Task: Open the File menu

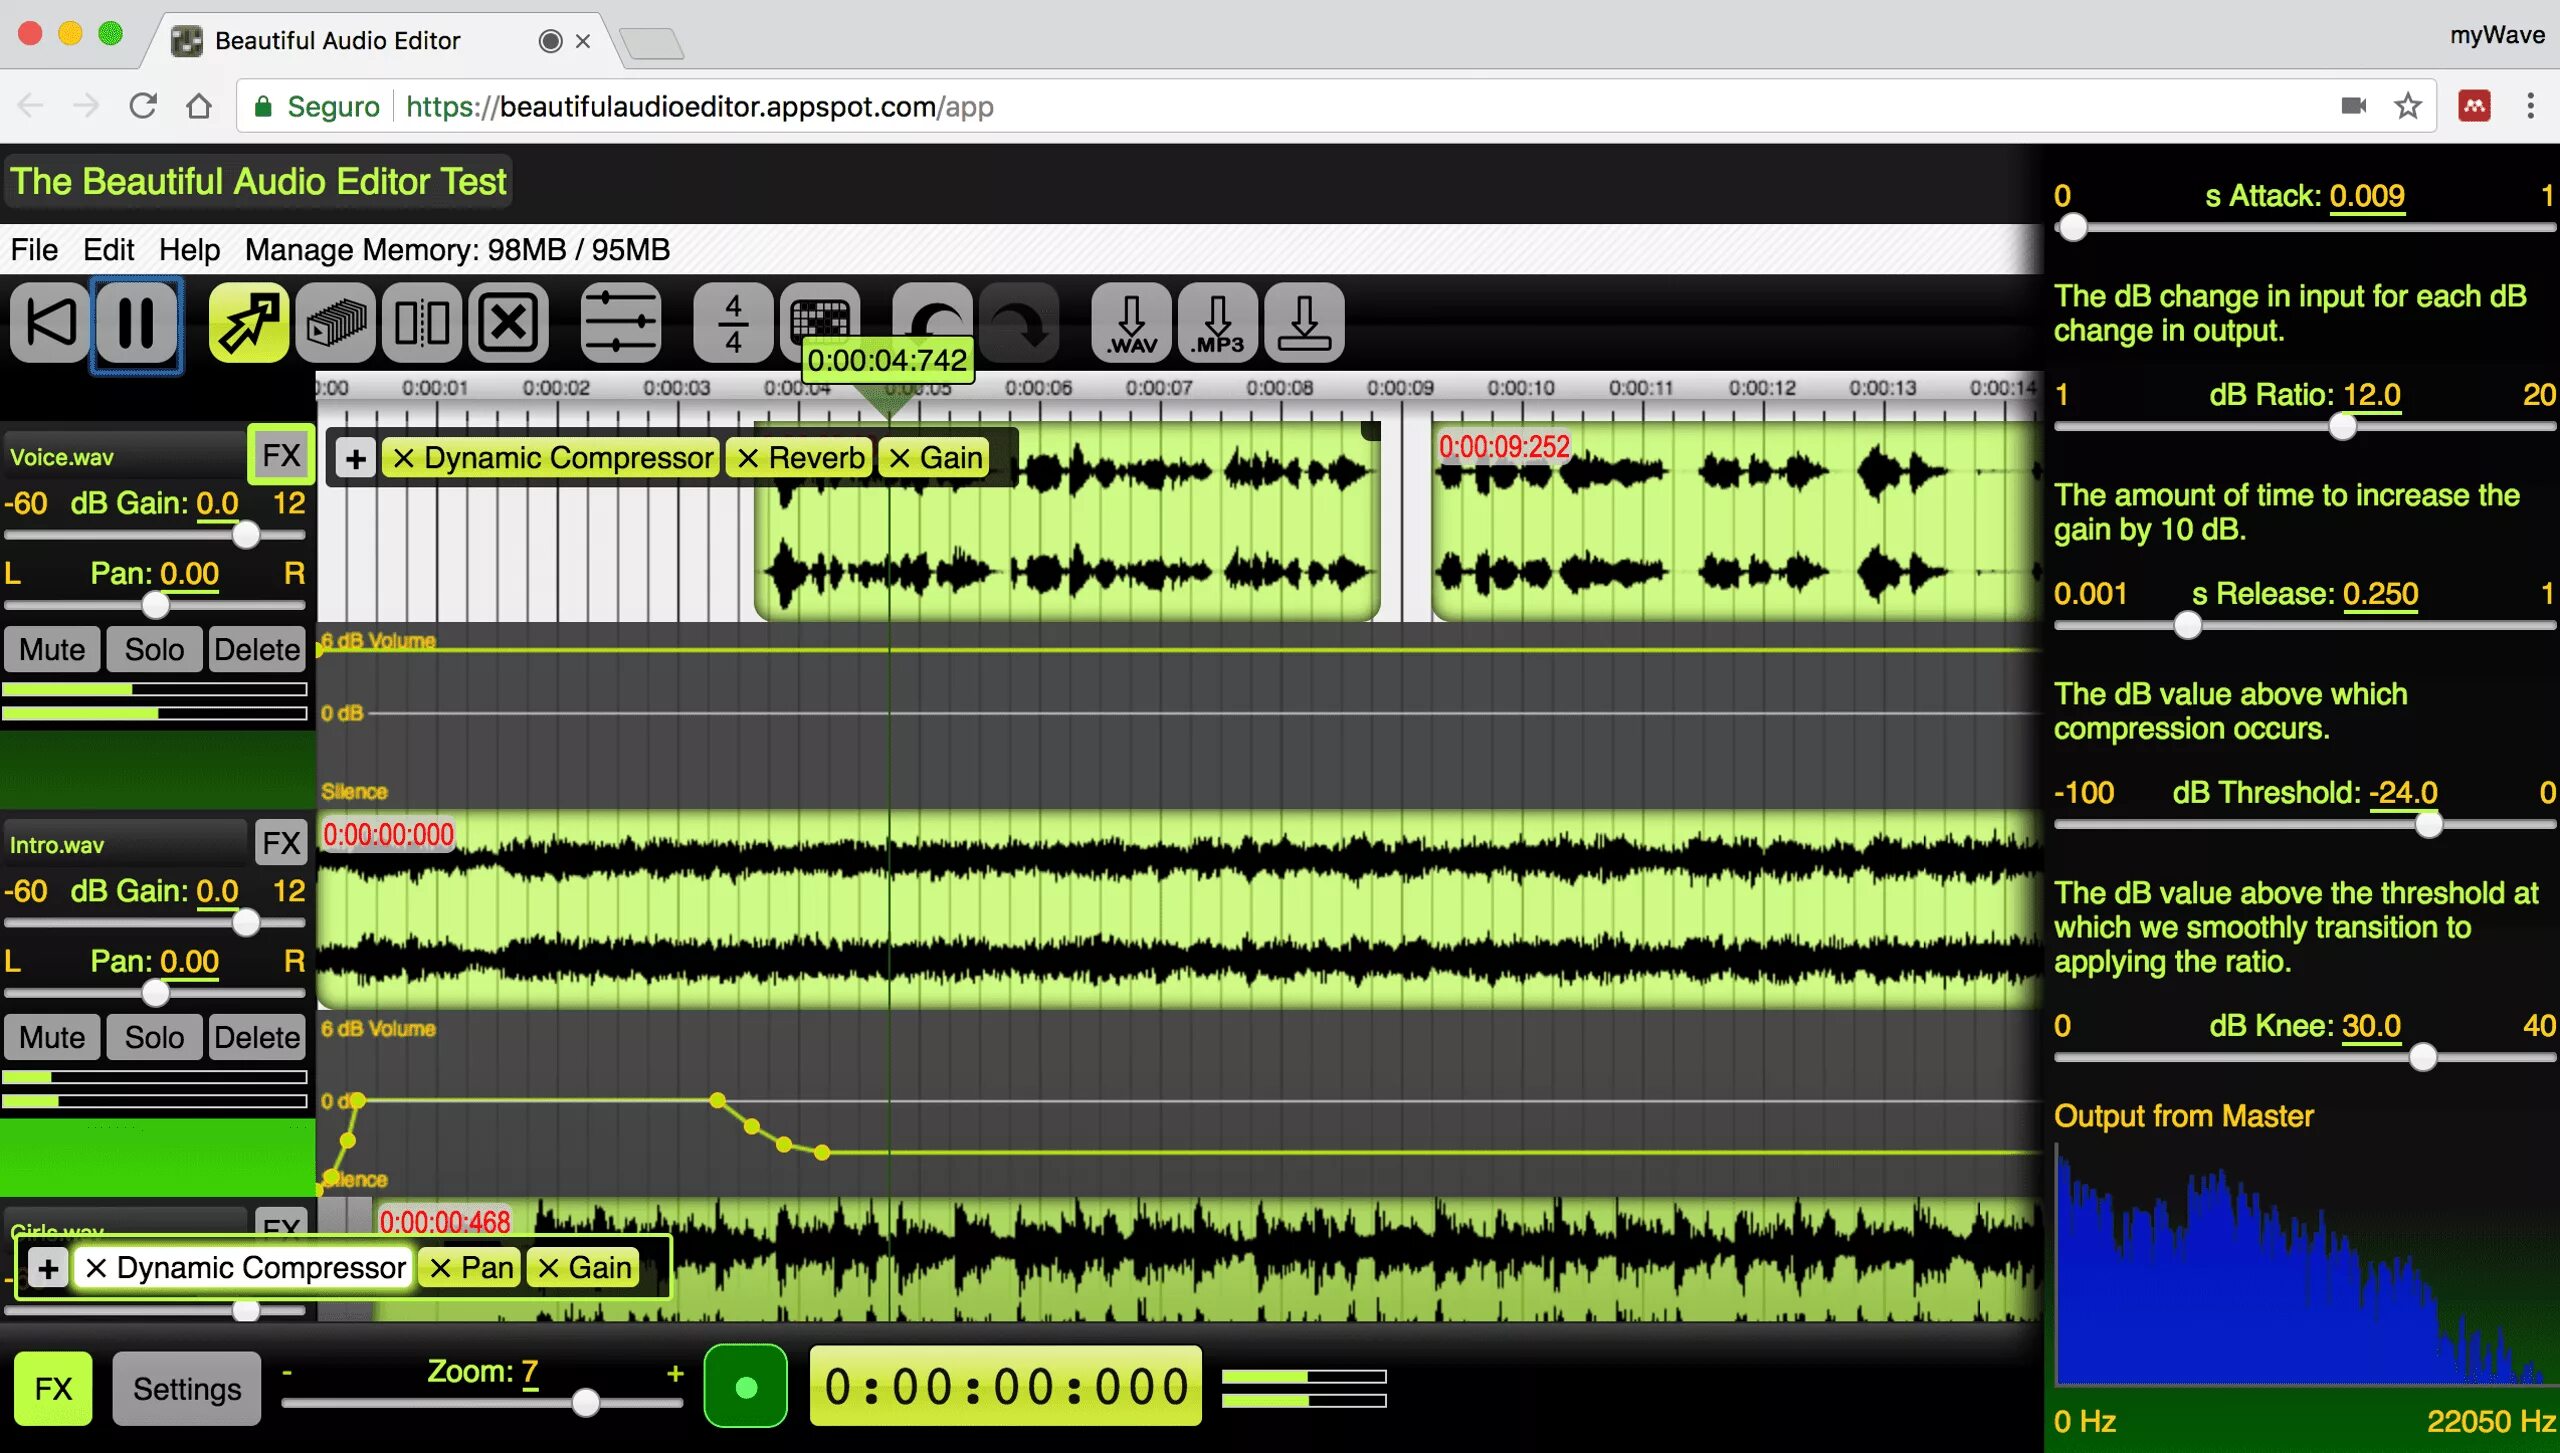Action: (34, 249)
